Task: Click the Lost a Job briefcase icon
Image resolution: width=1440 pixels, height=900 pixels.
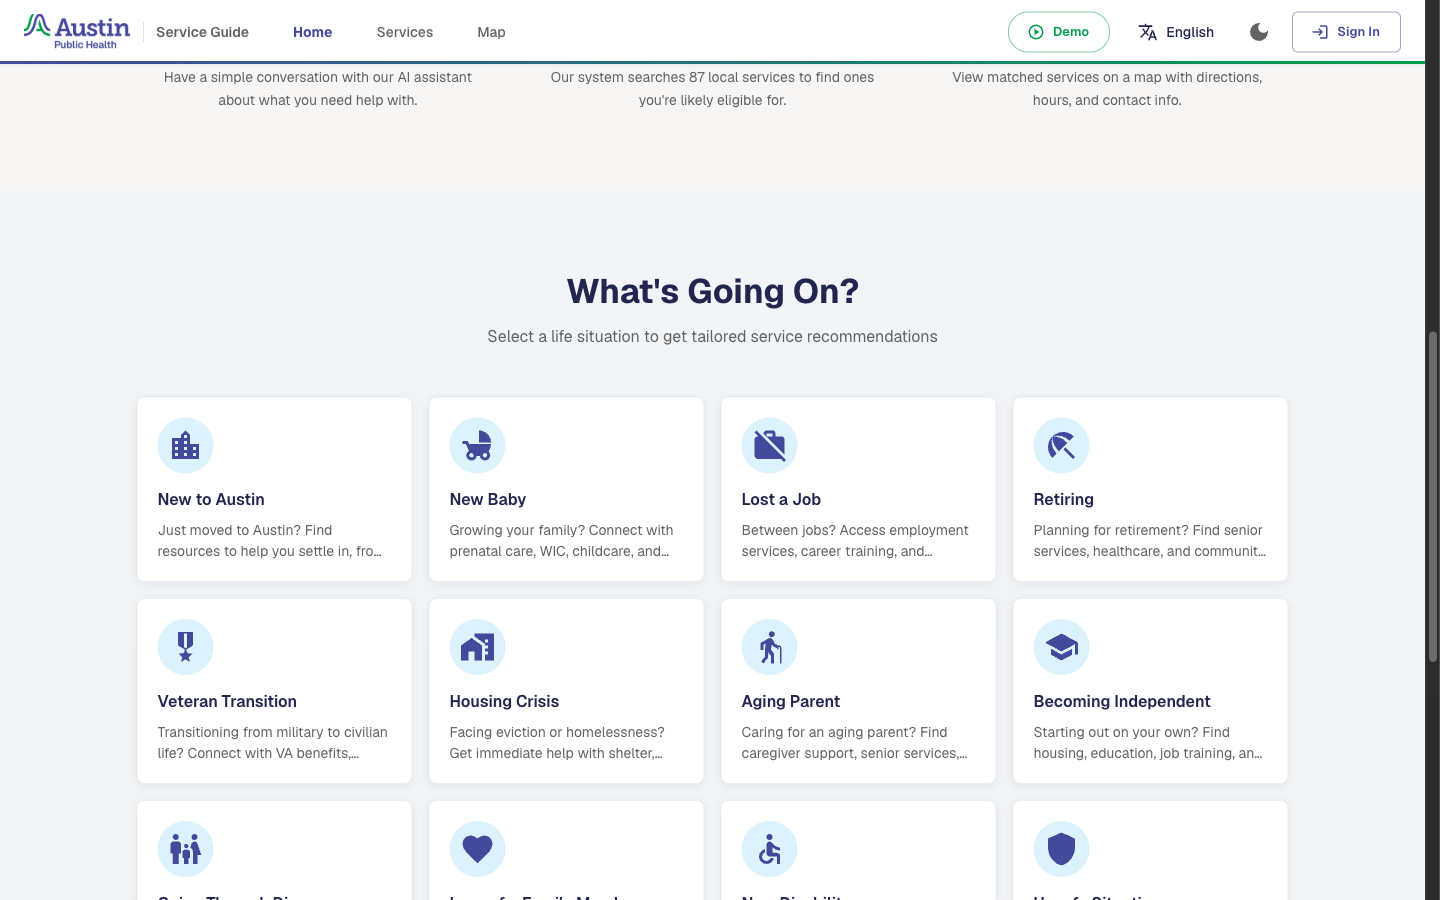Action: 769,445
